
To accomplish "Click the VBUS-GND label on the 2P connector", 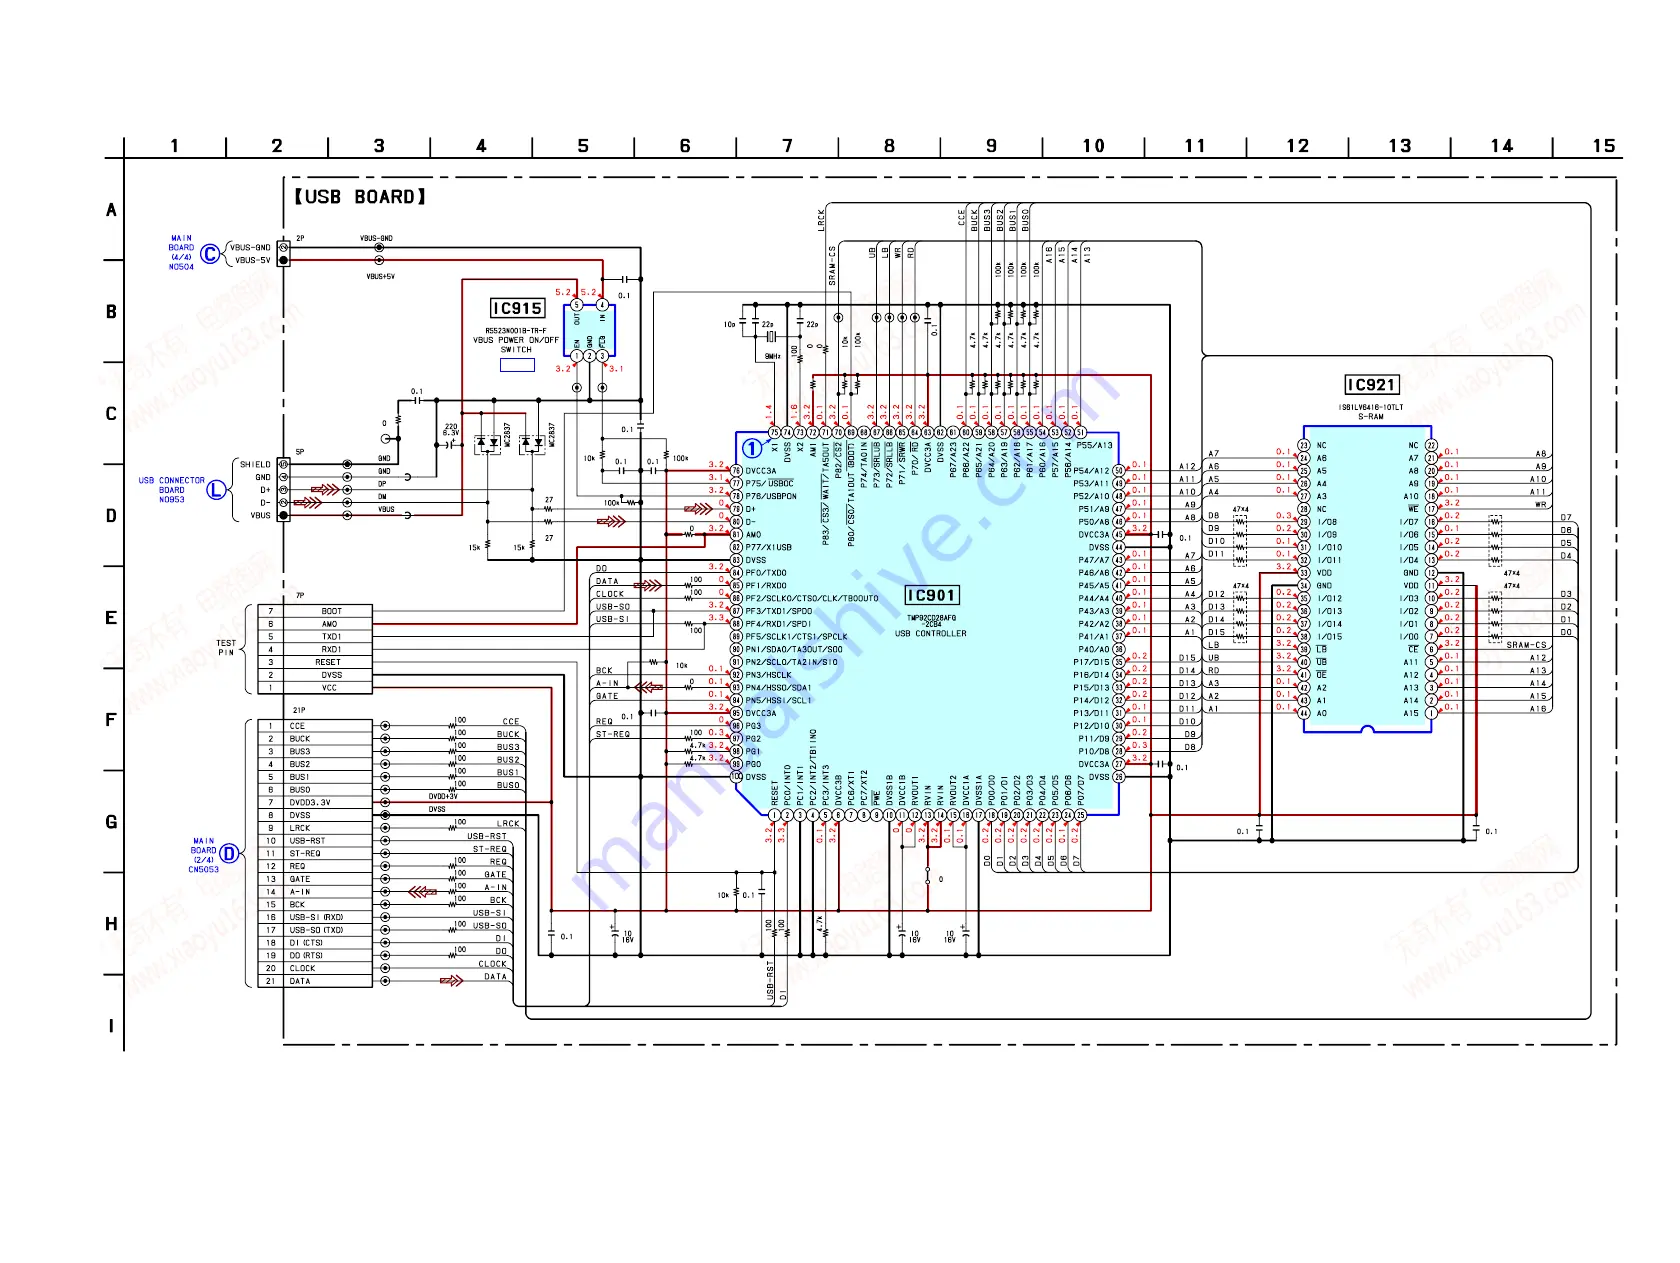I will (250, 247).
